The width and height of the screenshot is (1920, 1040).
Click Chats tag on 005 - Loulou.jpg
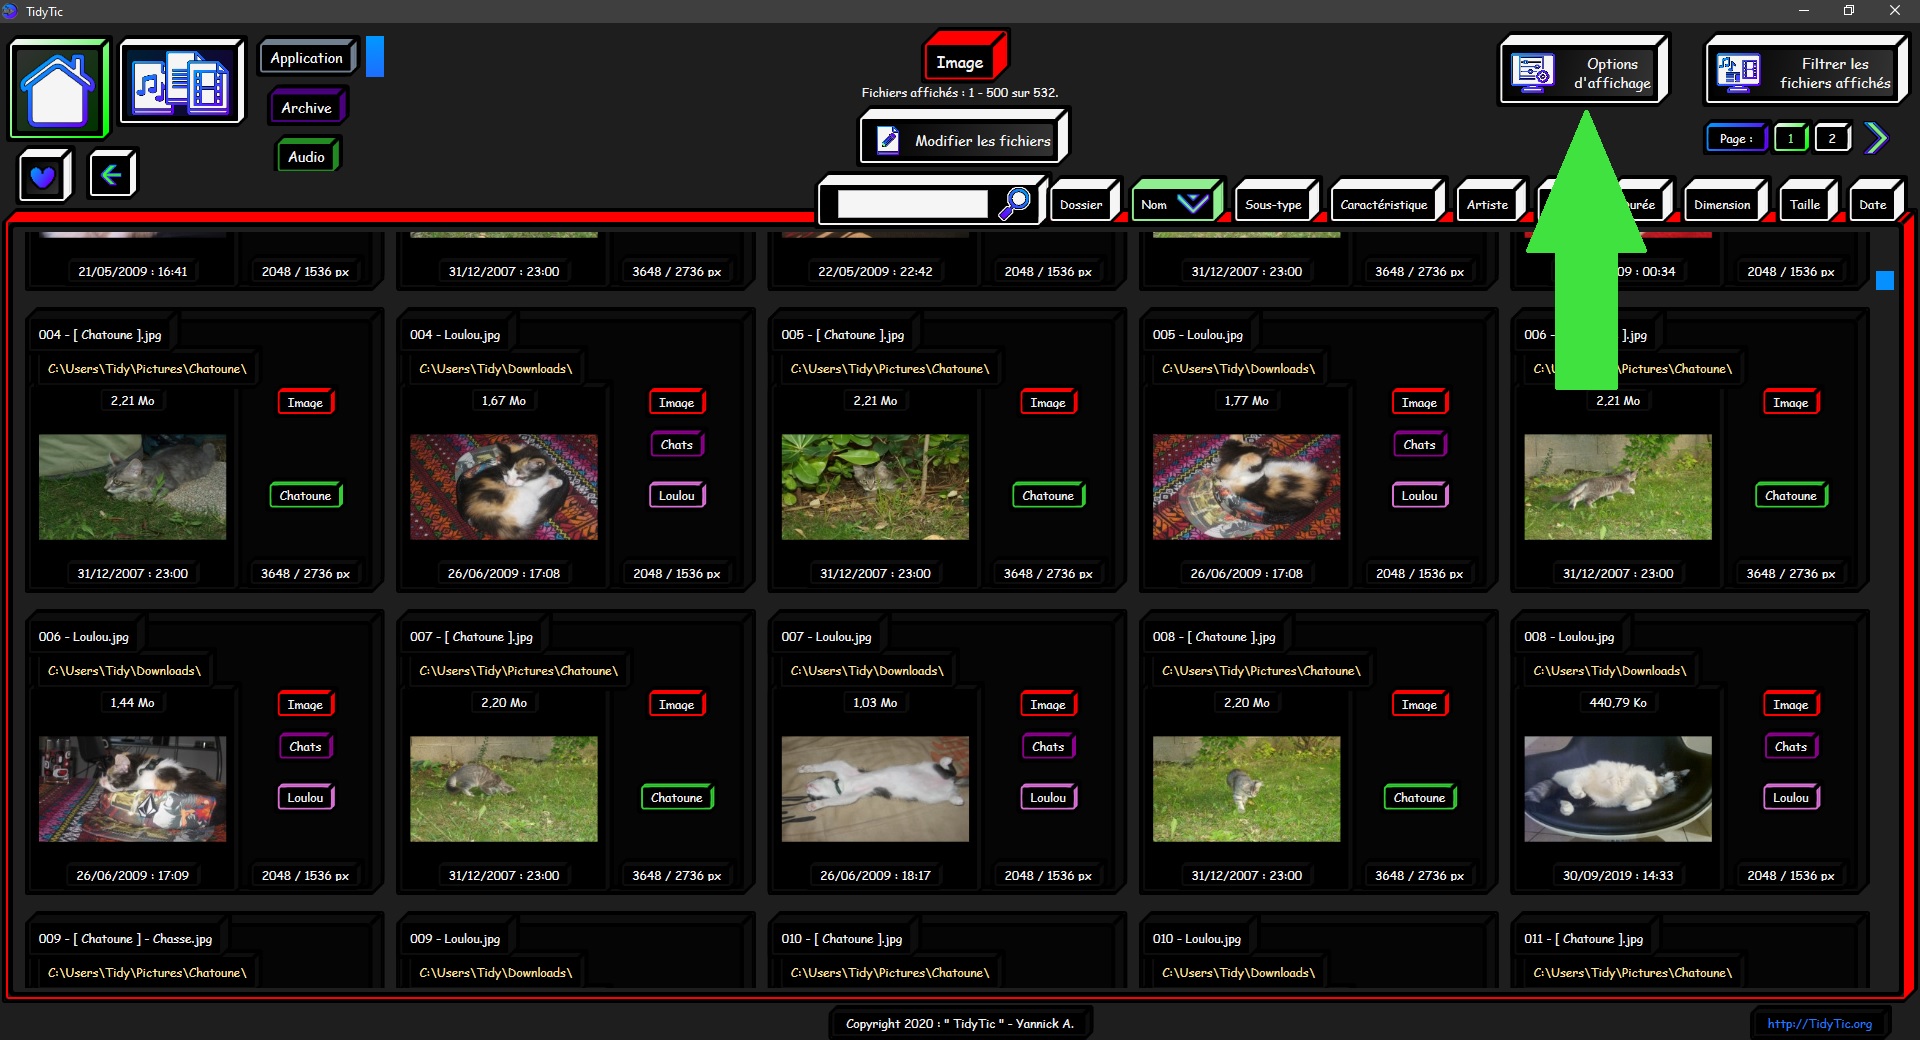coord(1420,444)
